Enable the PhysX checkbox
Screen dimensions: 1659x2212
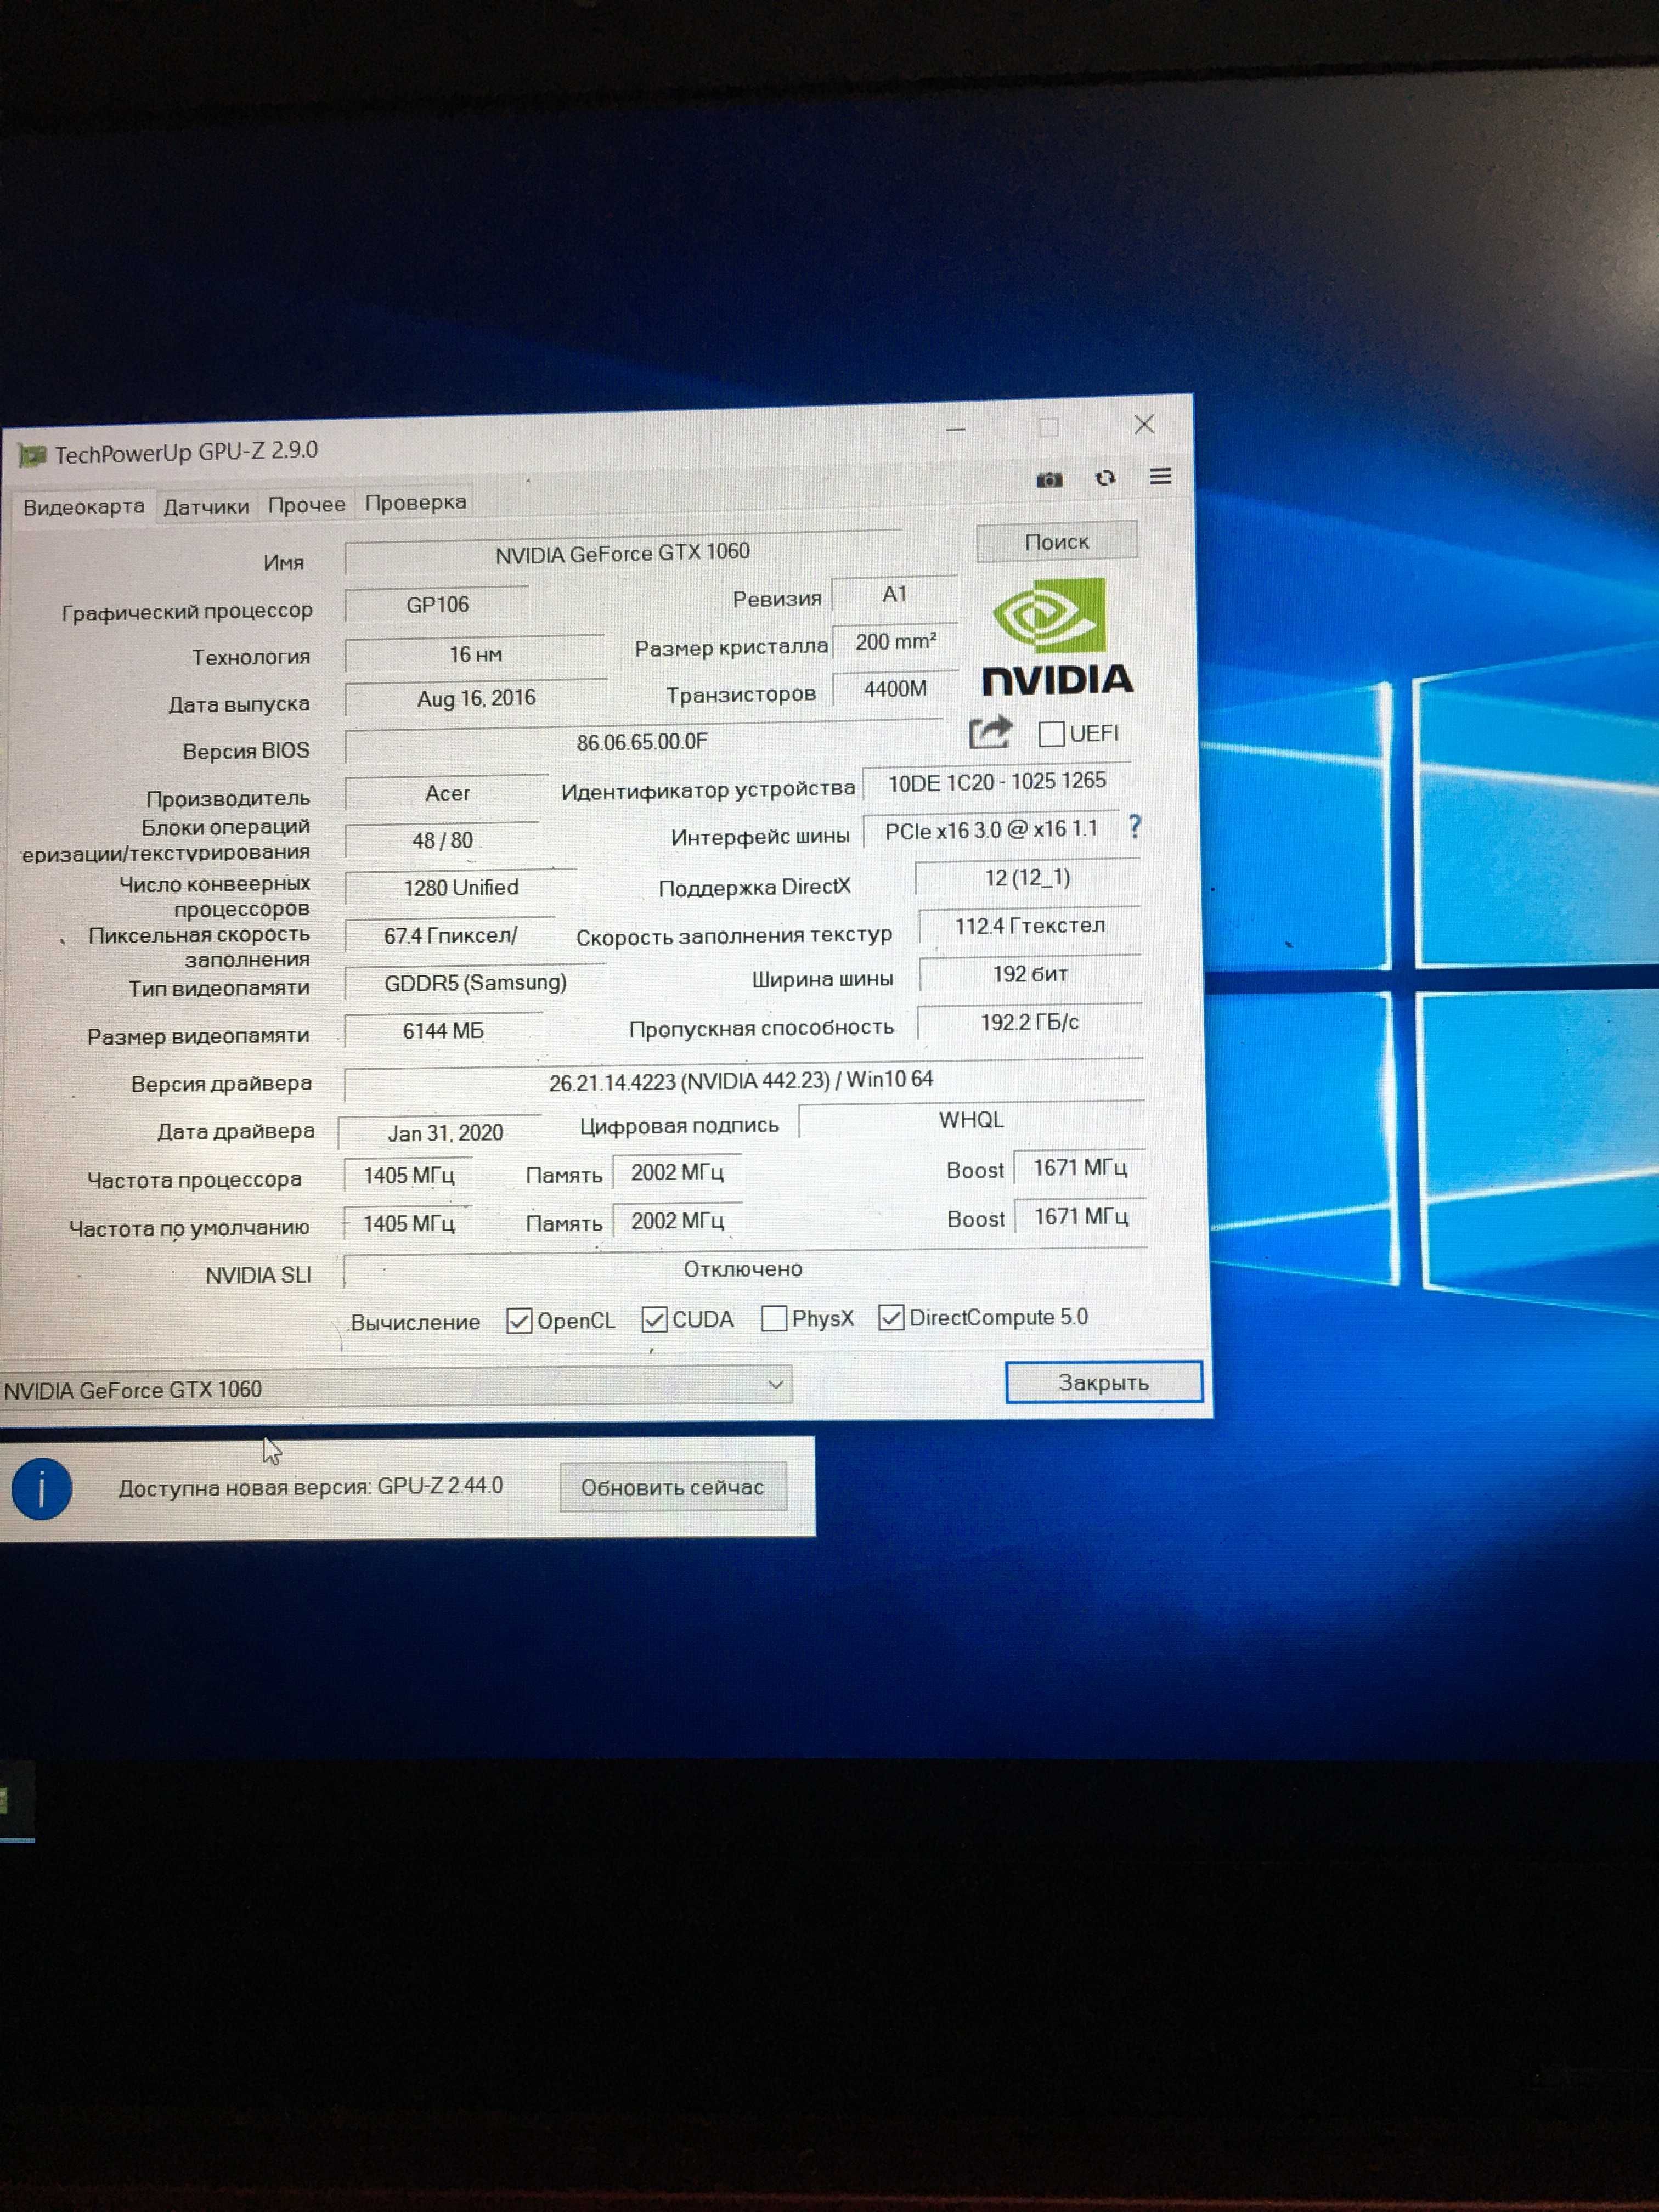tap(774, 1319)
